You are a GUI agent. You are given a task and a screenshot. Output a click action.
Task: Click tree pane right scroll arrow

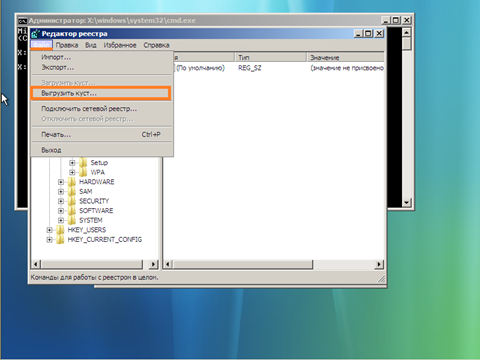tap(153, 264)
